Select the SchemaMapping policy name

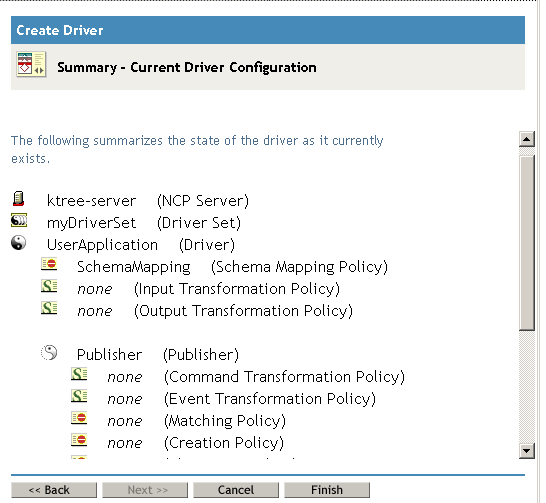(x=134, y=267)
